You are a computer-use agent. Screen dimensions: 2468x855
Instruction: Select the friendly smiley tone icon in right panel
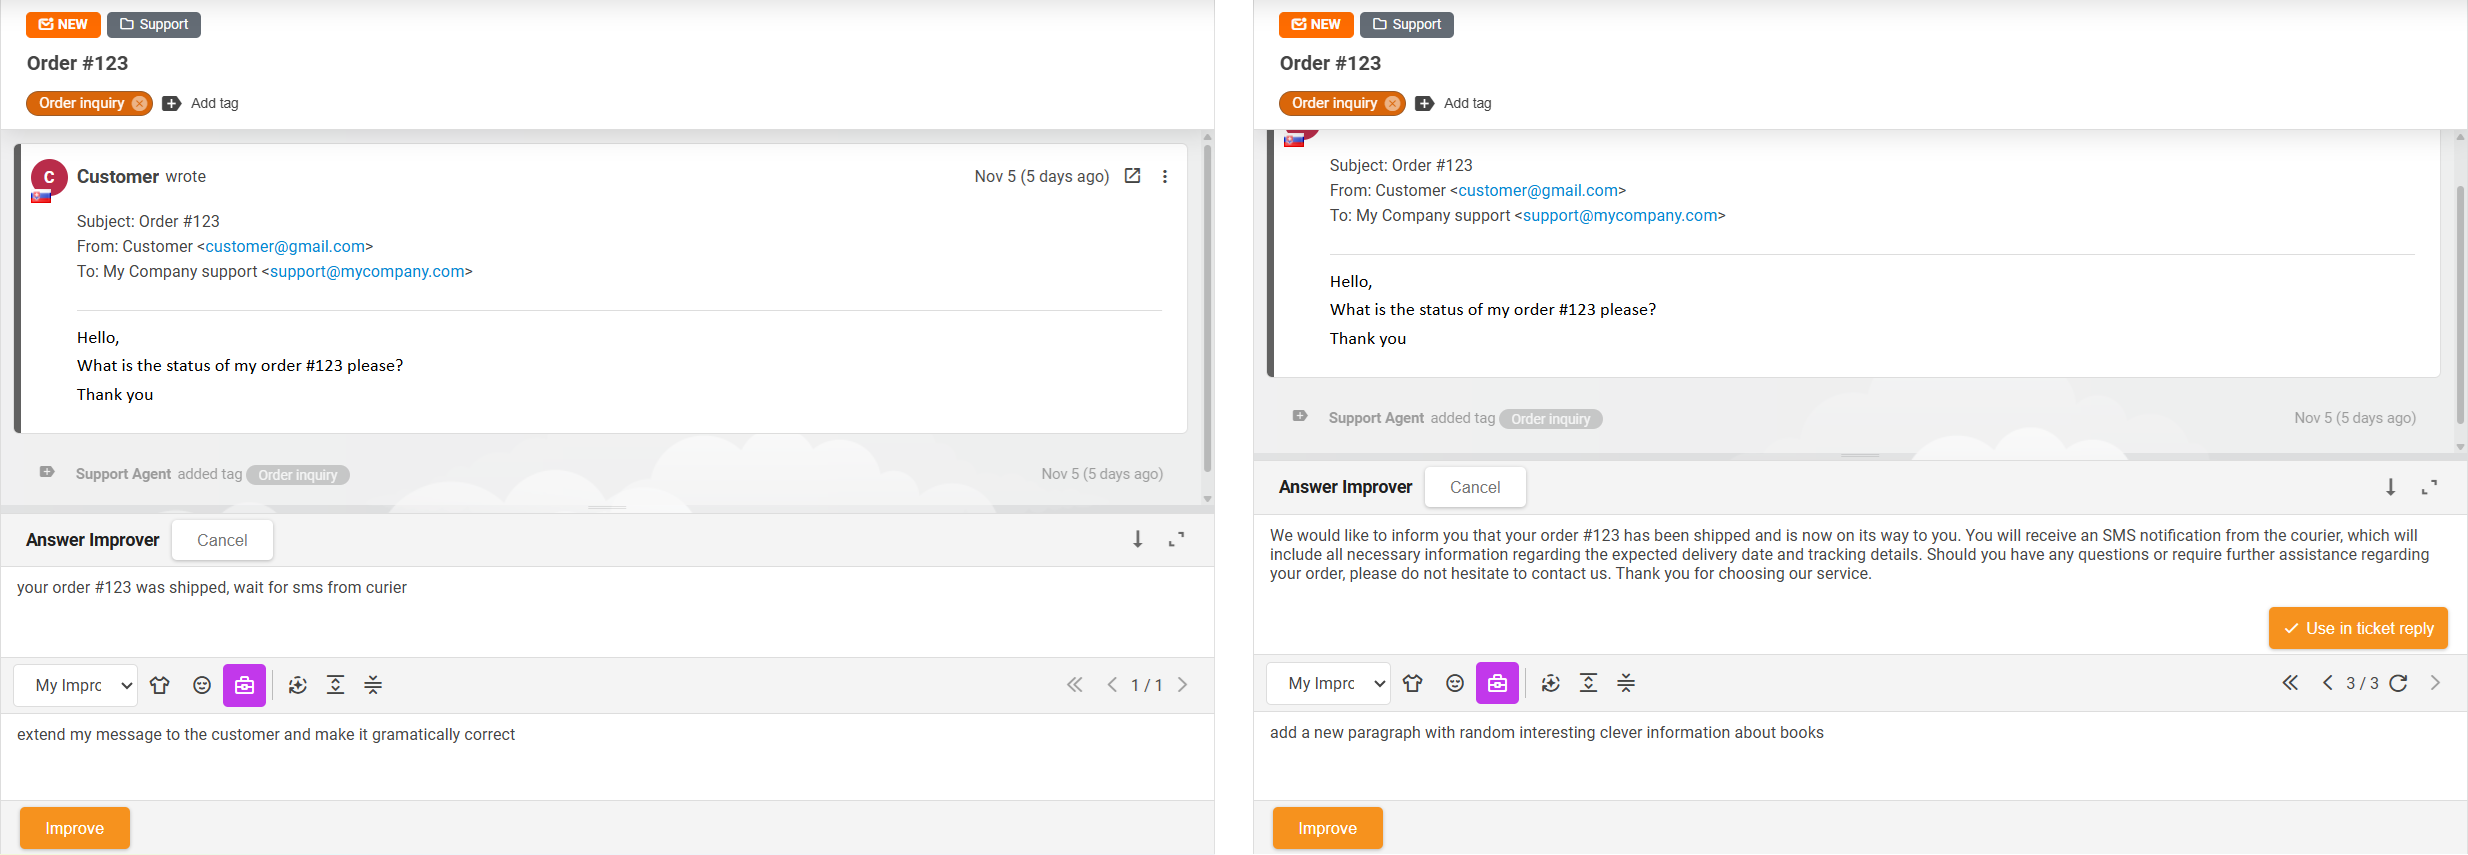pyautogui.click(x=1455, y=683)
